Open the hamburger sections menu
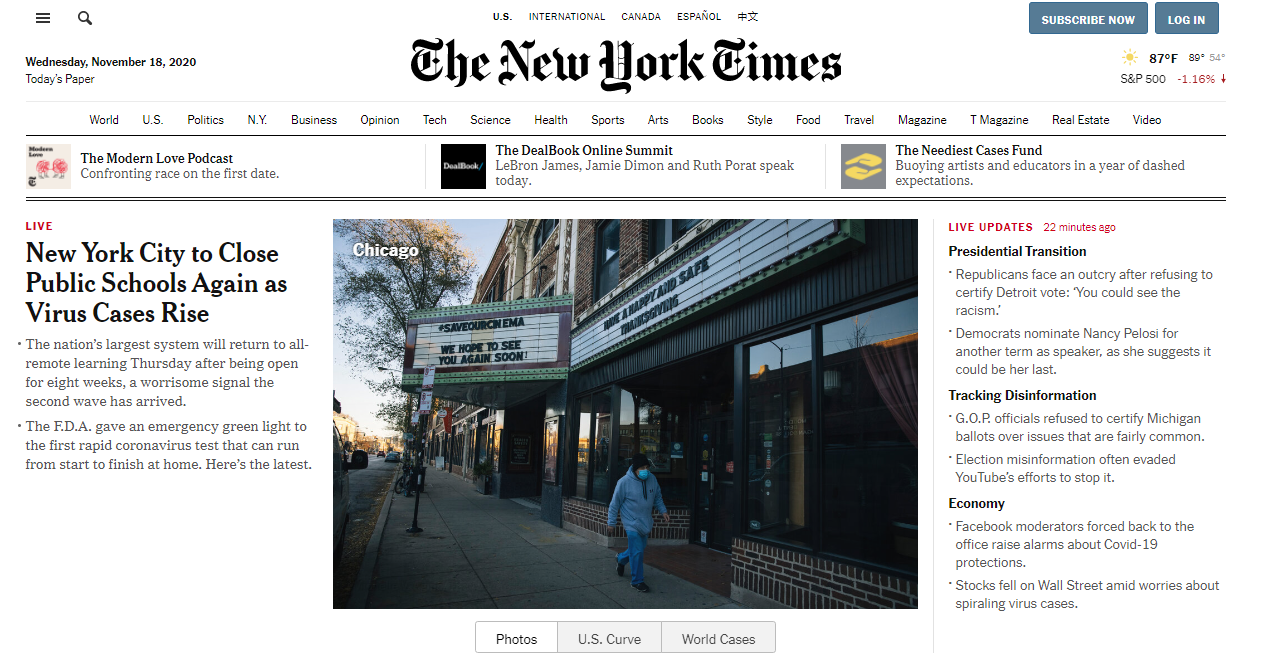 [43, 18]
